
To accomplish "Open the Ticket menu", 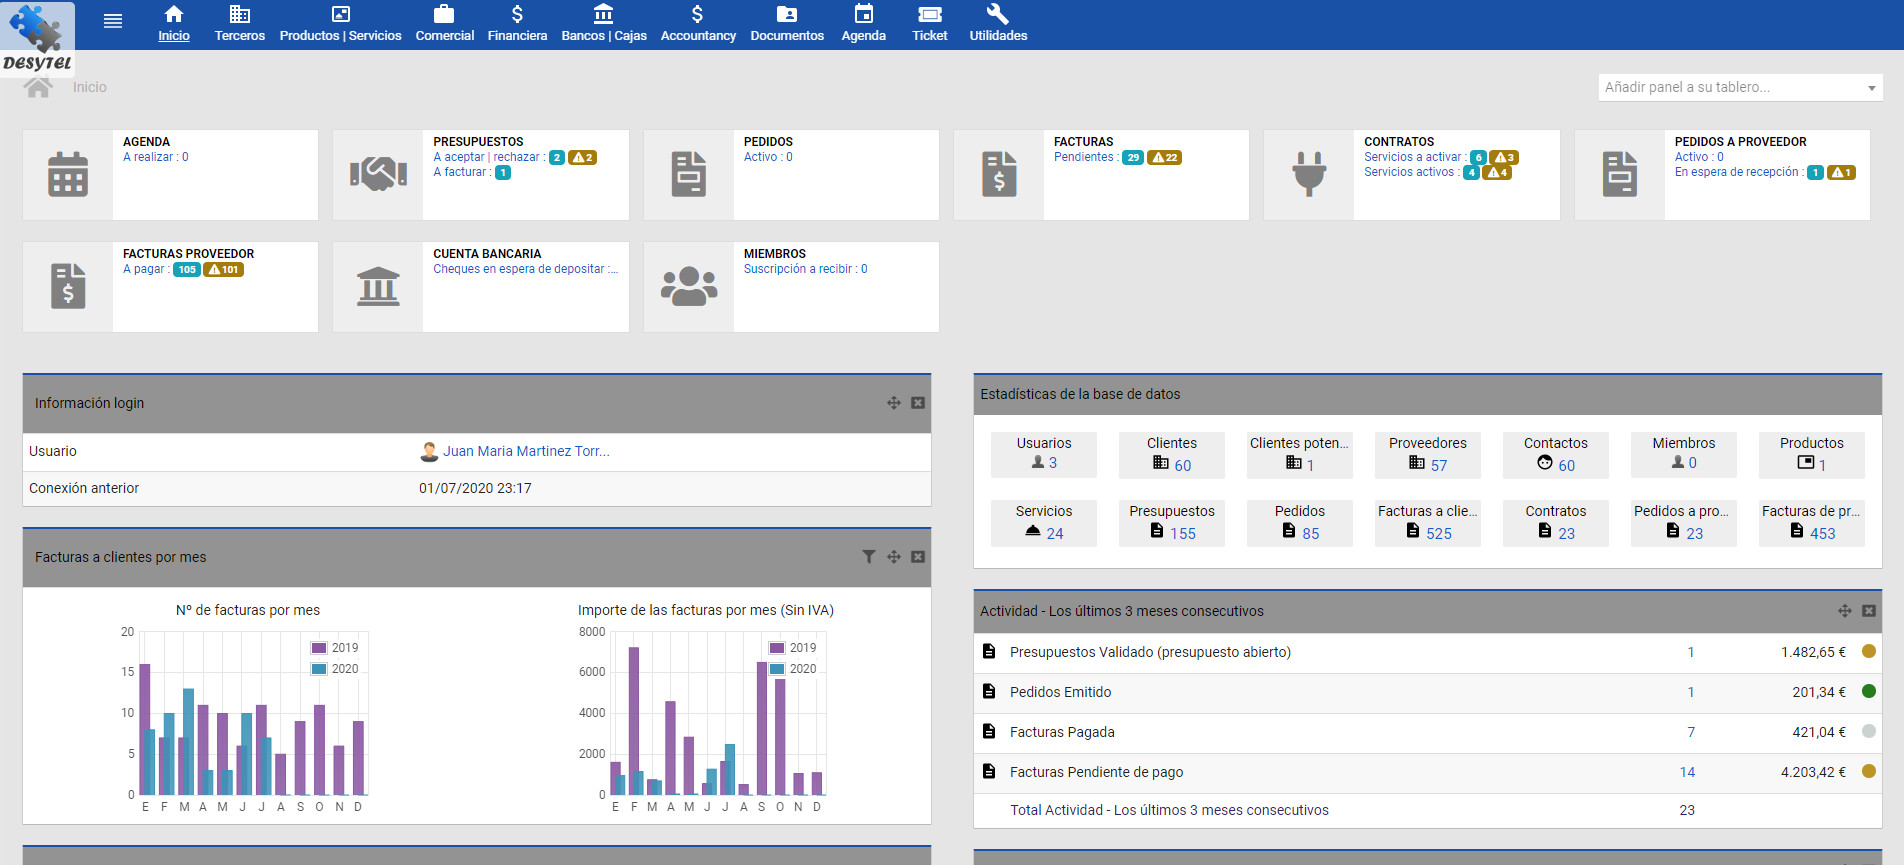I will [x=930, y=24].
